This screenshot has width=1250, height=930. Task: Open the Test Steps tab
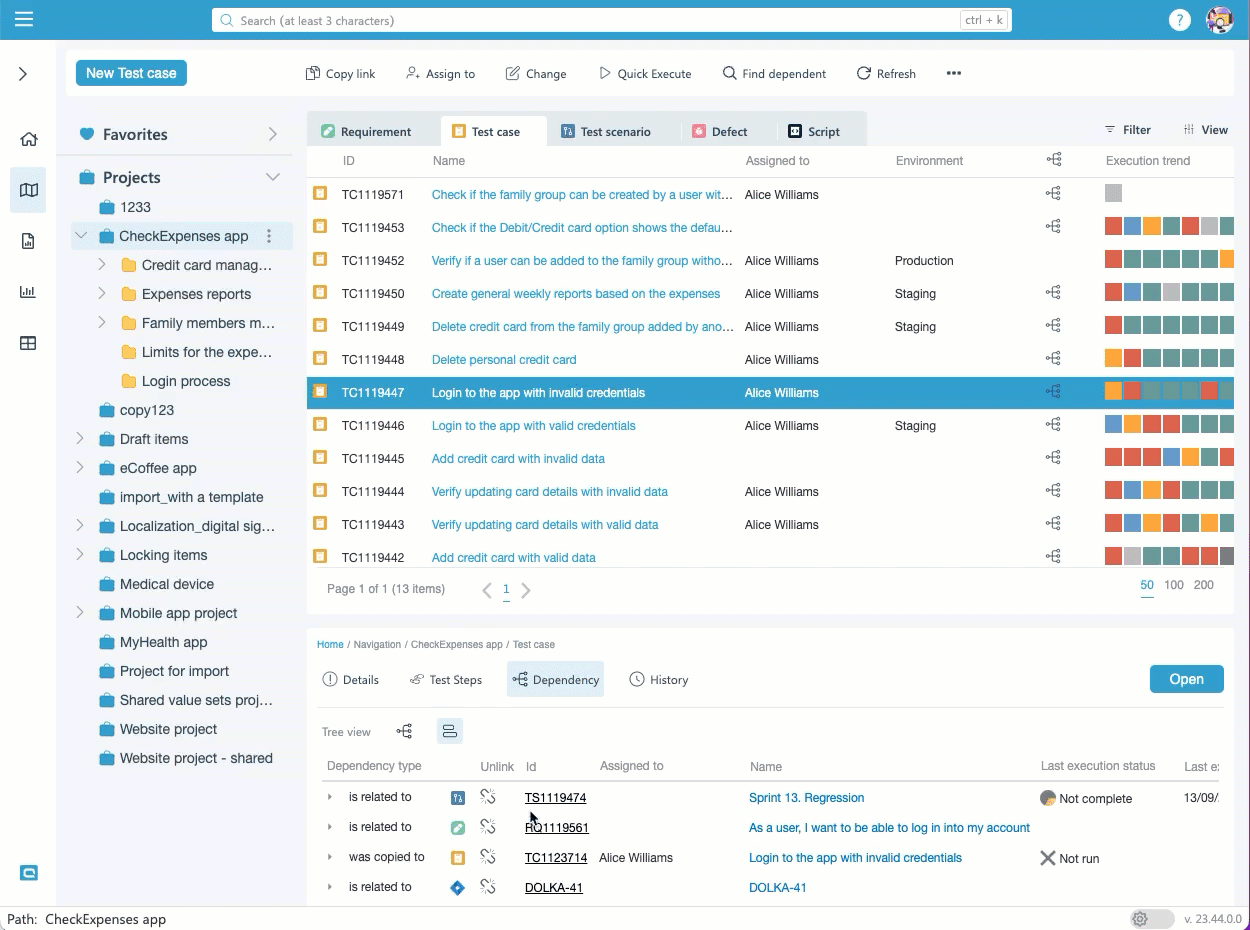[446, 679]
